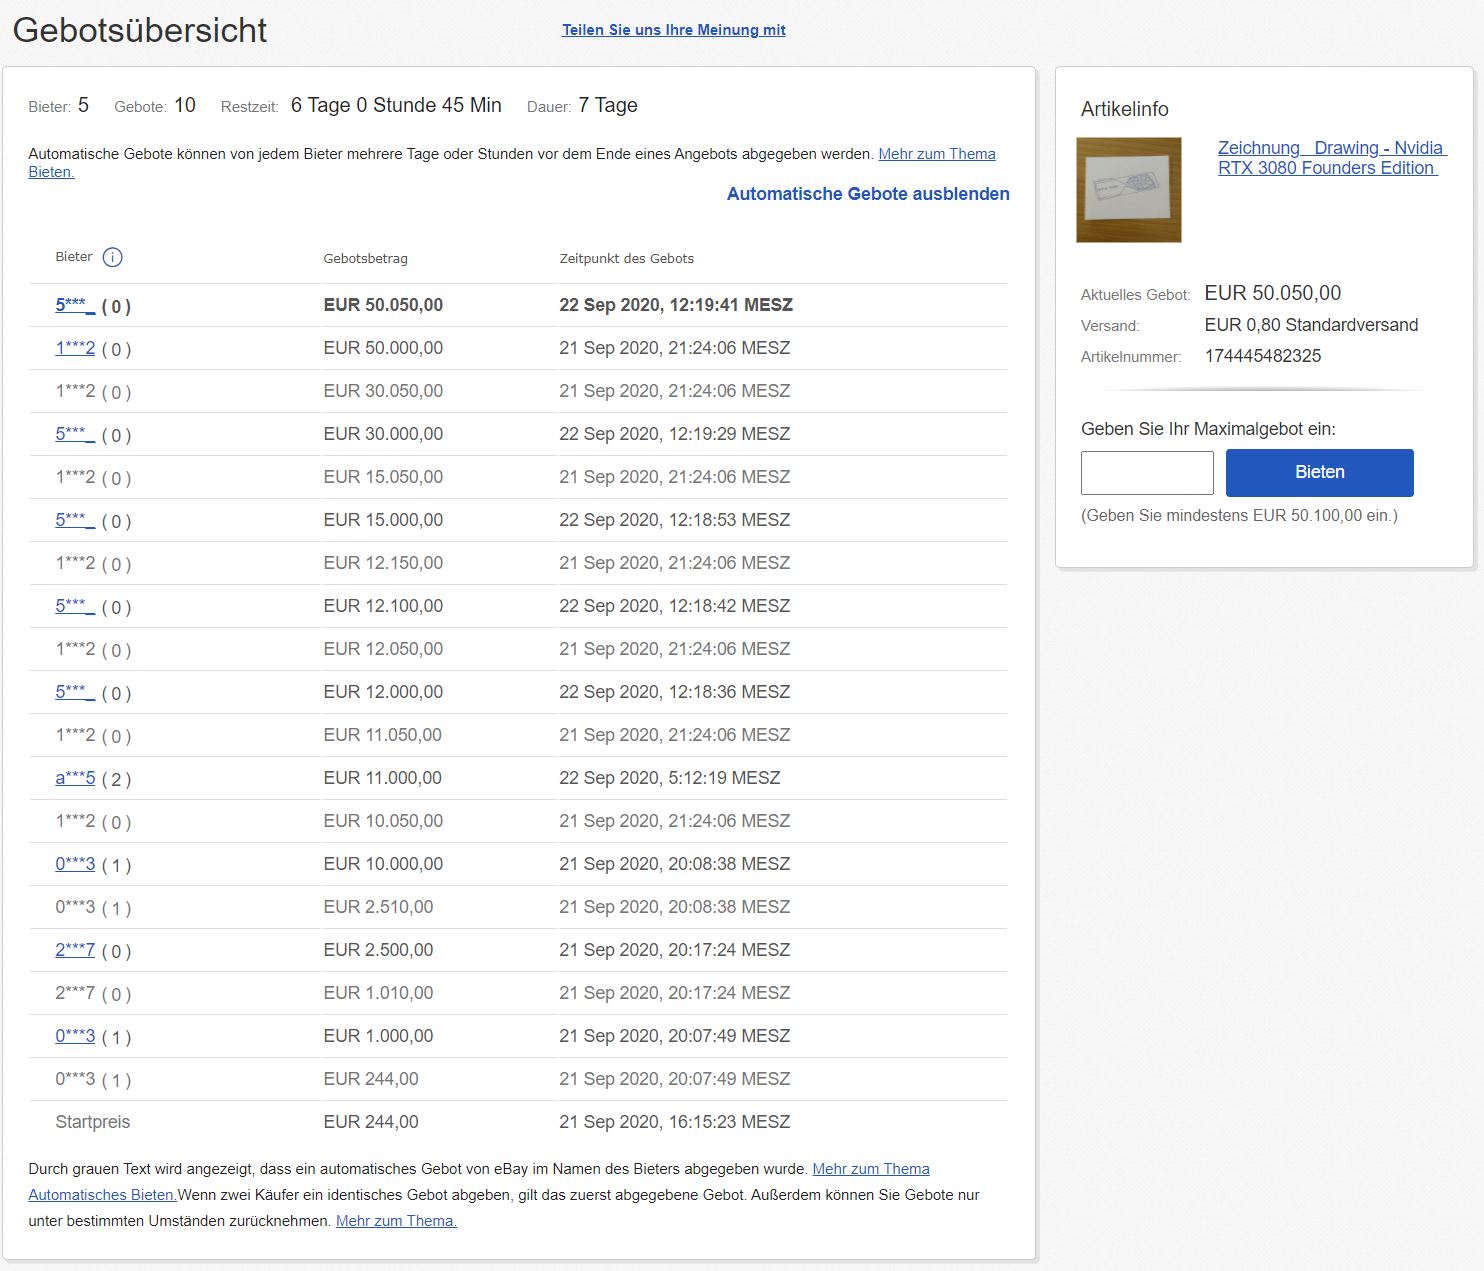Click timestamp '22 Sep 2020, 12:18:42 MESZ'

pyautogui.click(x=675, y=606)
